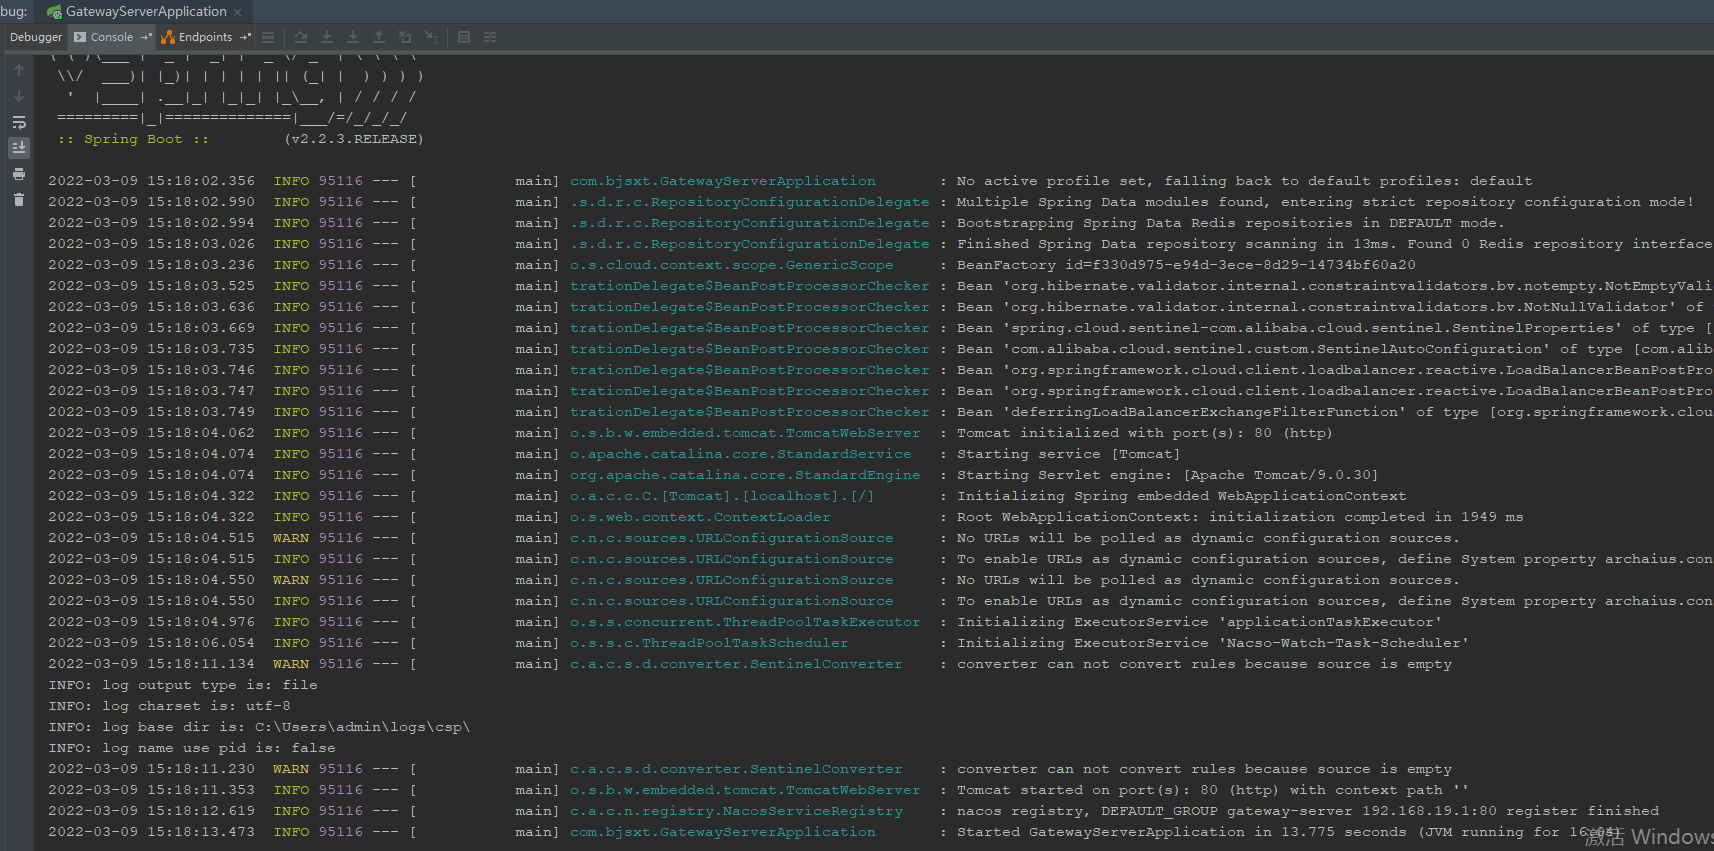1714x851 pixels.
Task: Click 'INFO: log charset is: utf-8' line
Action: click(x=169, y=706)
